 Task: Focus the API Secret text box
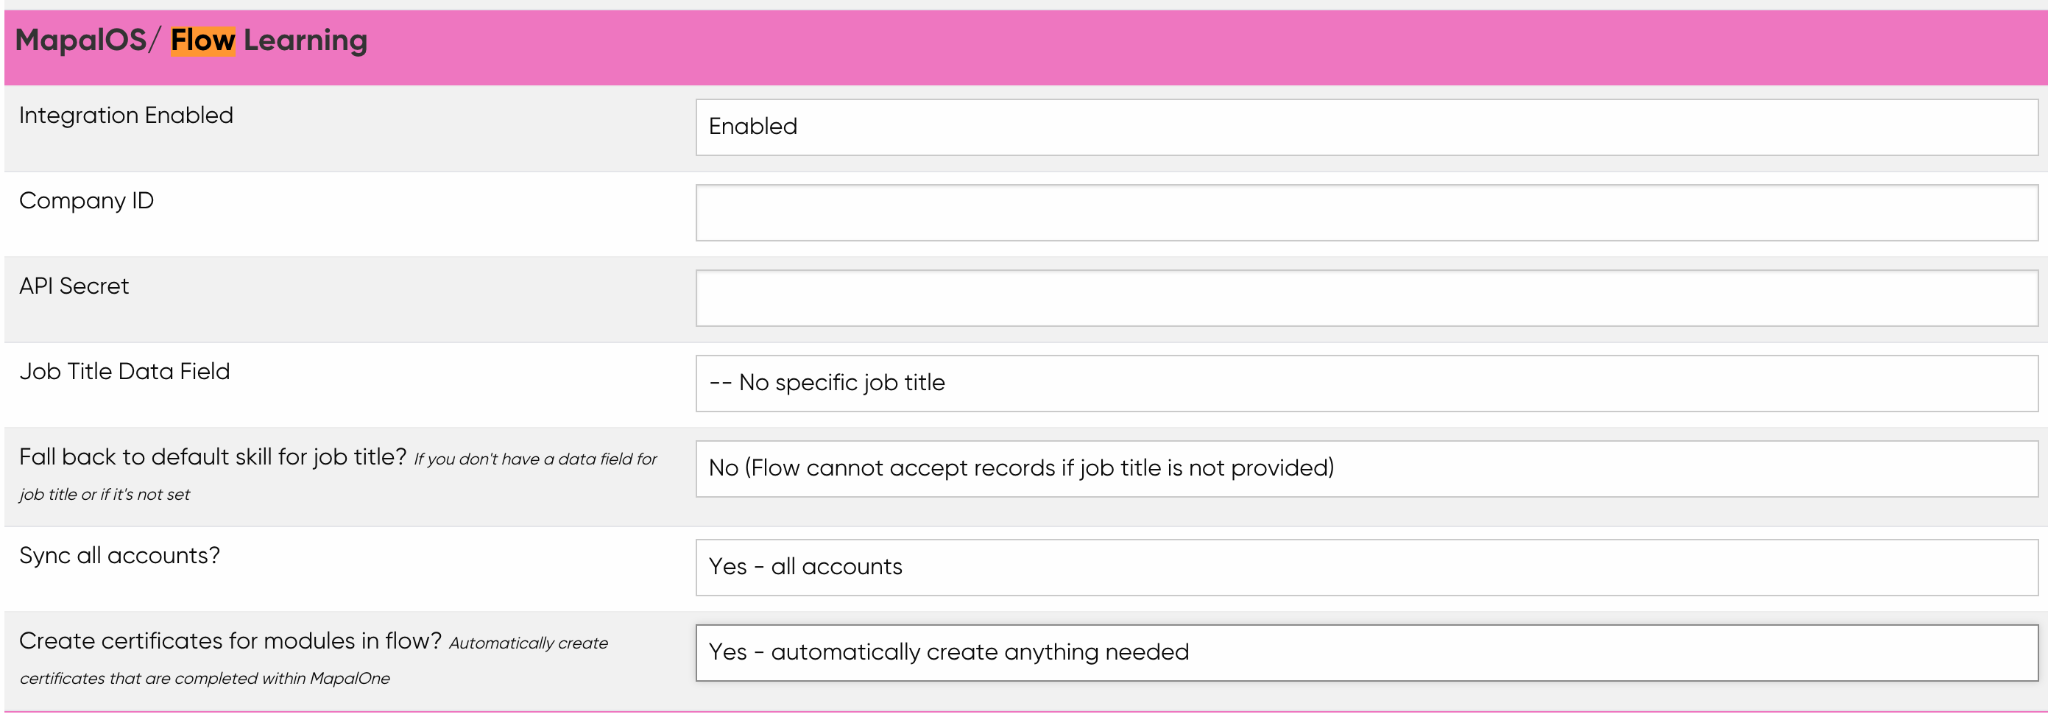[1366, 298]
